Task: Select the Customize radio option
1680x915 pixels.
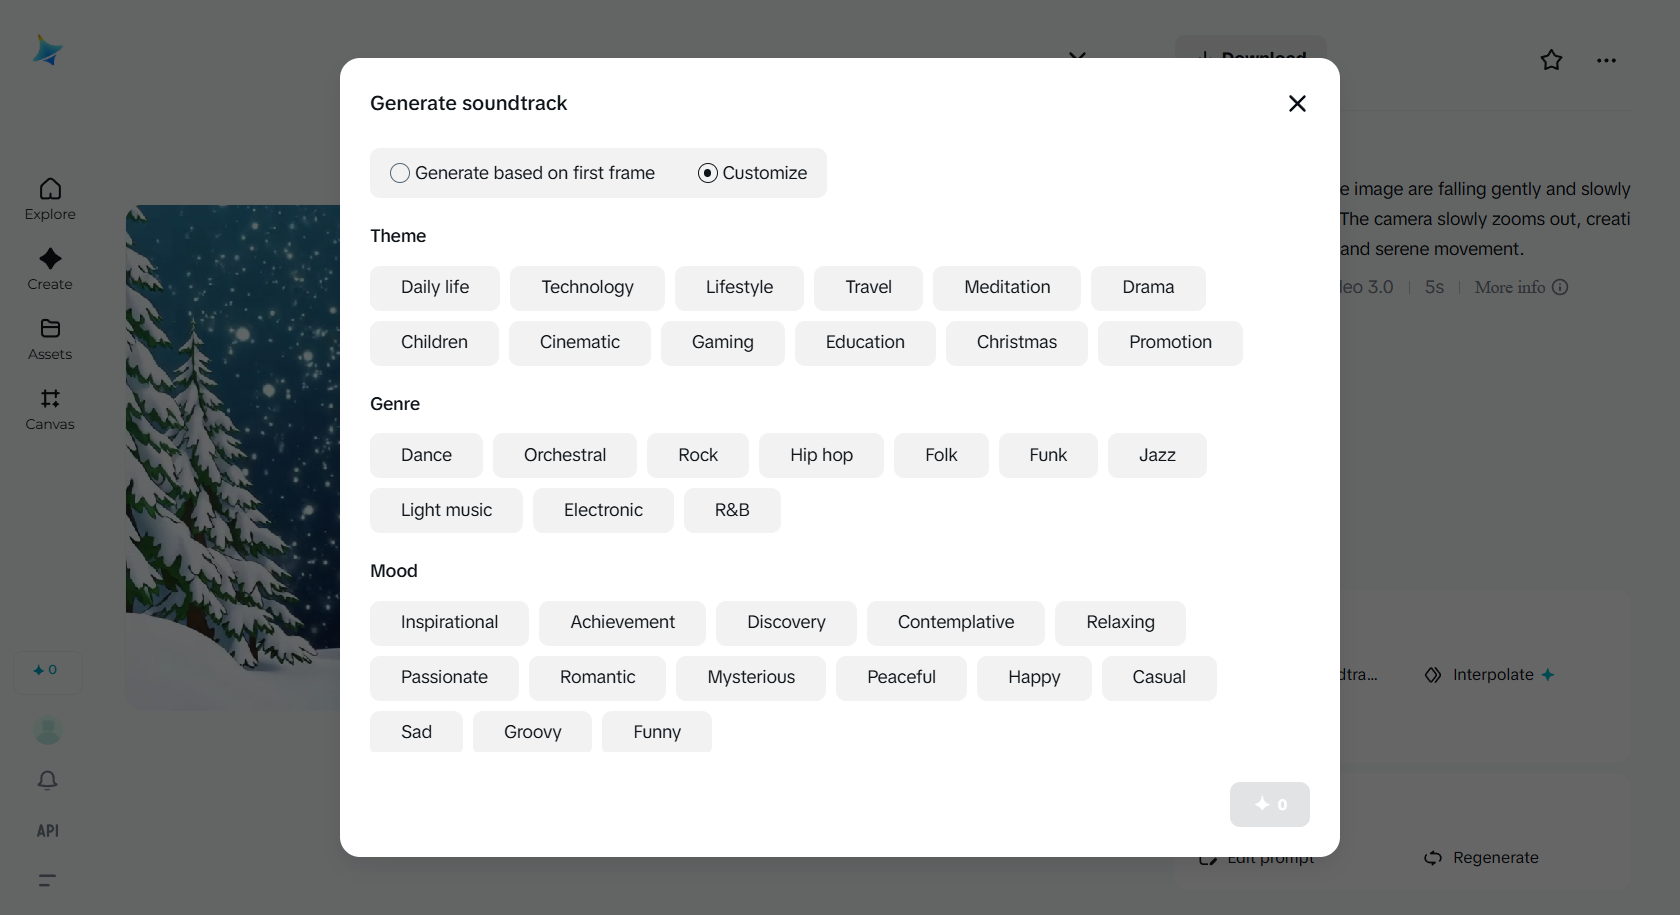Action: (x=708, y=173)
